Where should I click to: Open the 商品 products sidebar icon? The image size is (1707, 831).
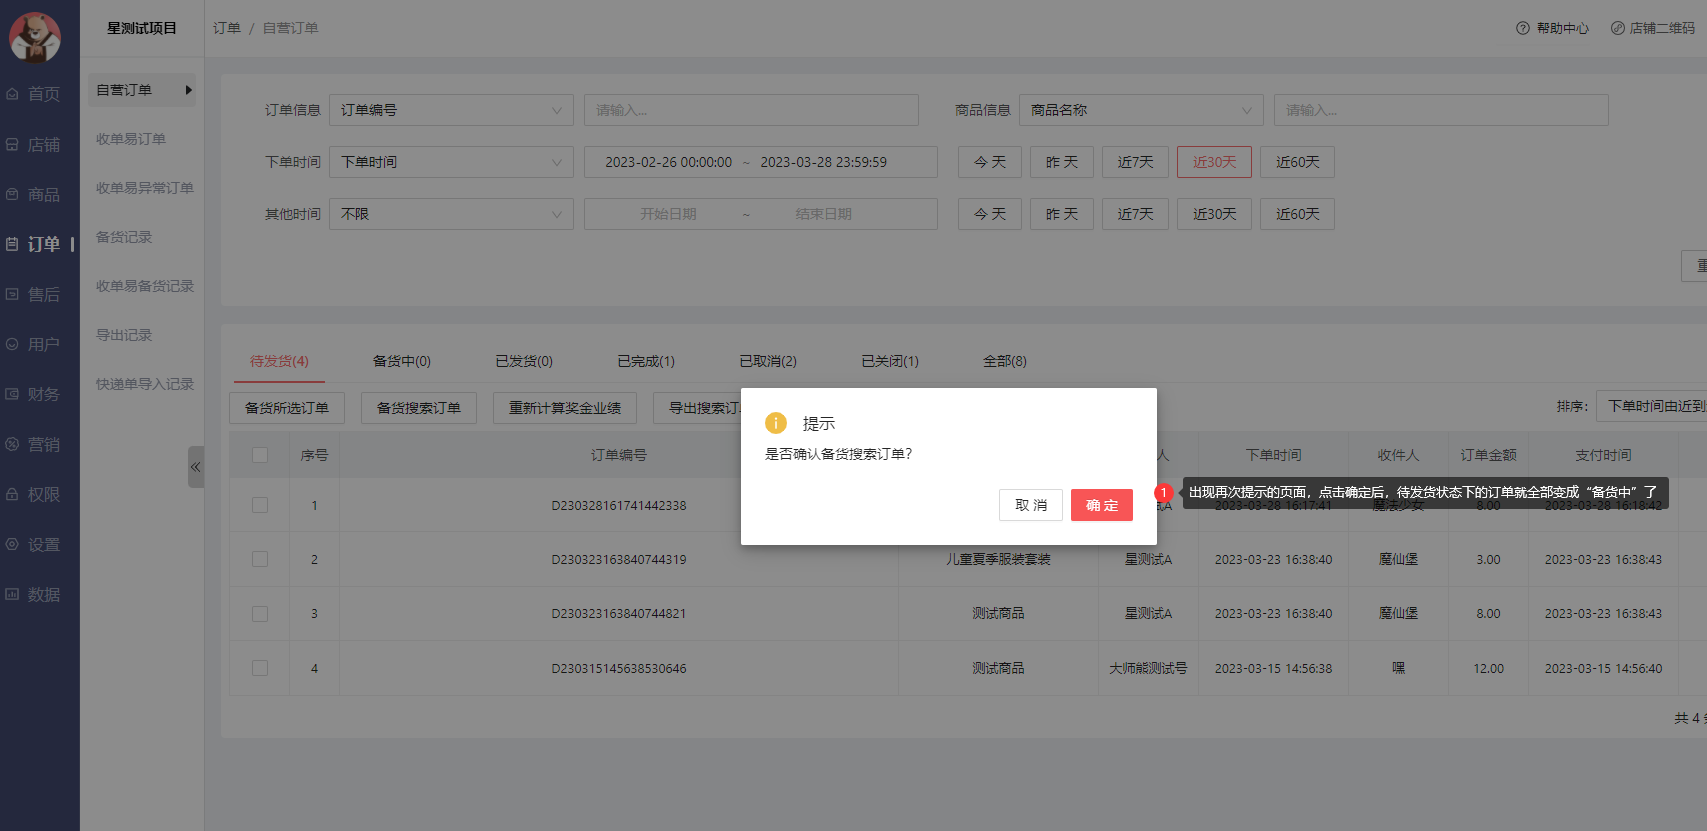pyautogui.click(x=13, y=195)
